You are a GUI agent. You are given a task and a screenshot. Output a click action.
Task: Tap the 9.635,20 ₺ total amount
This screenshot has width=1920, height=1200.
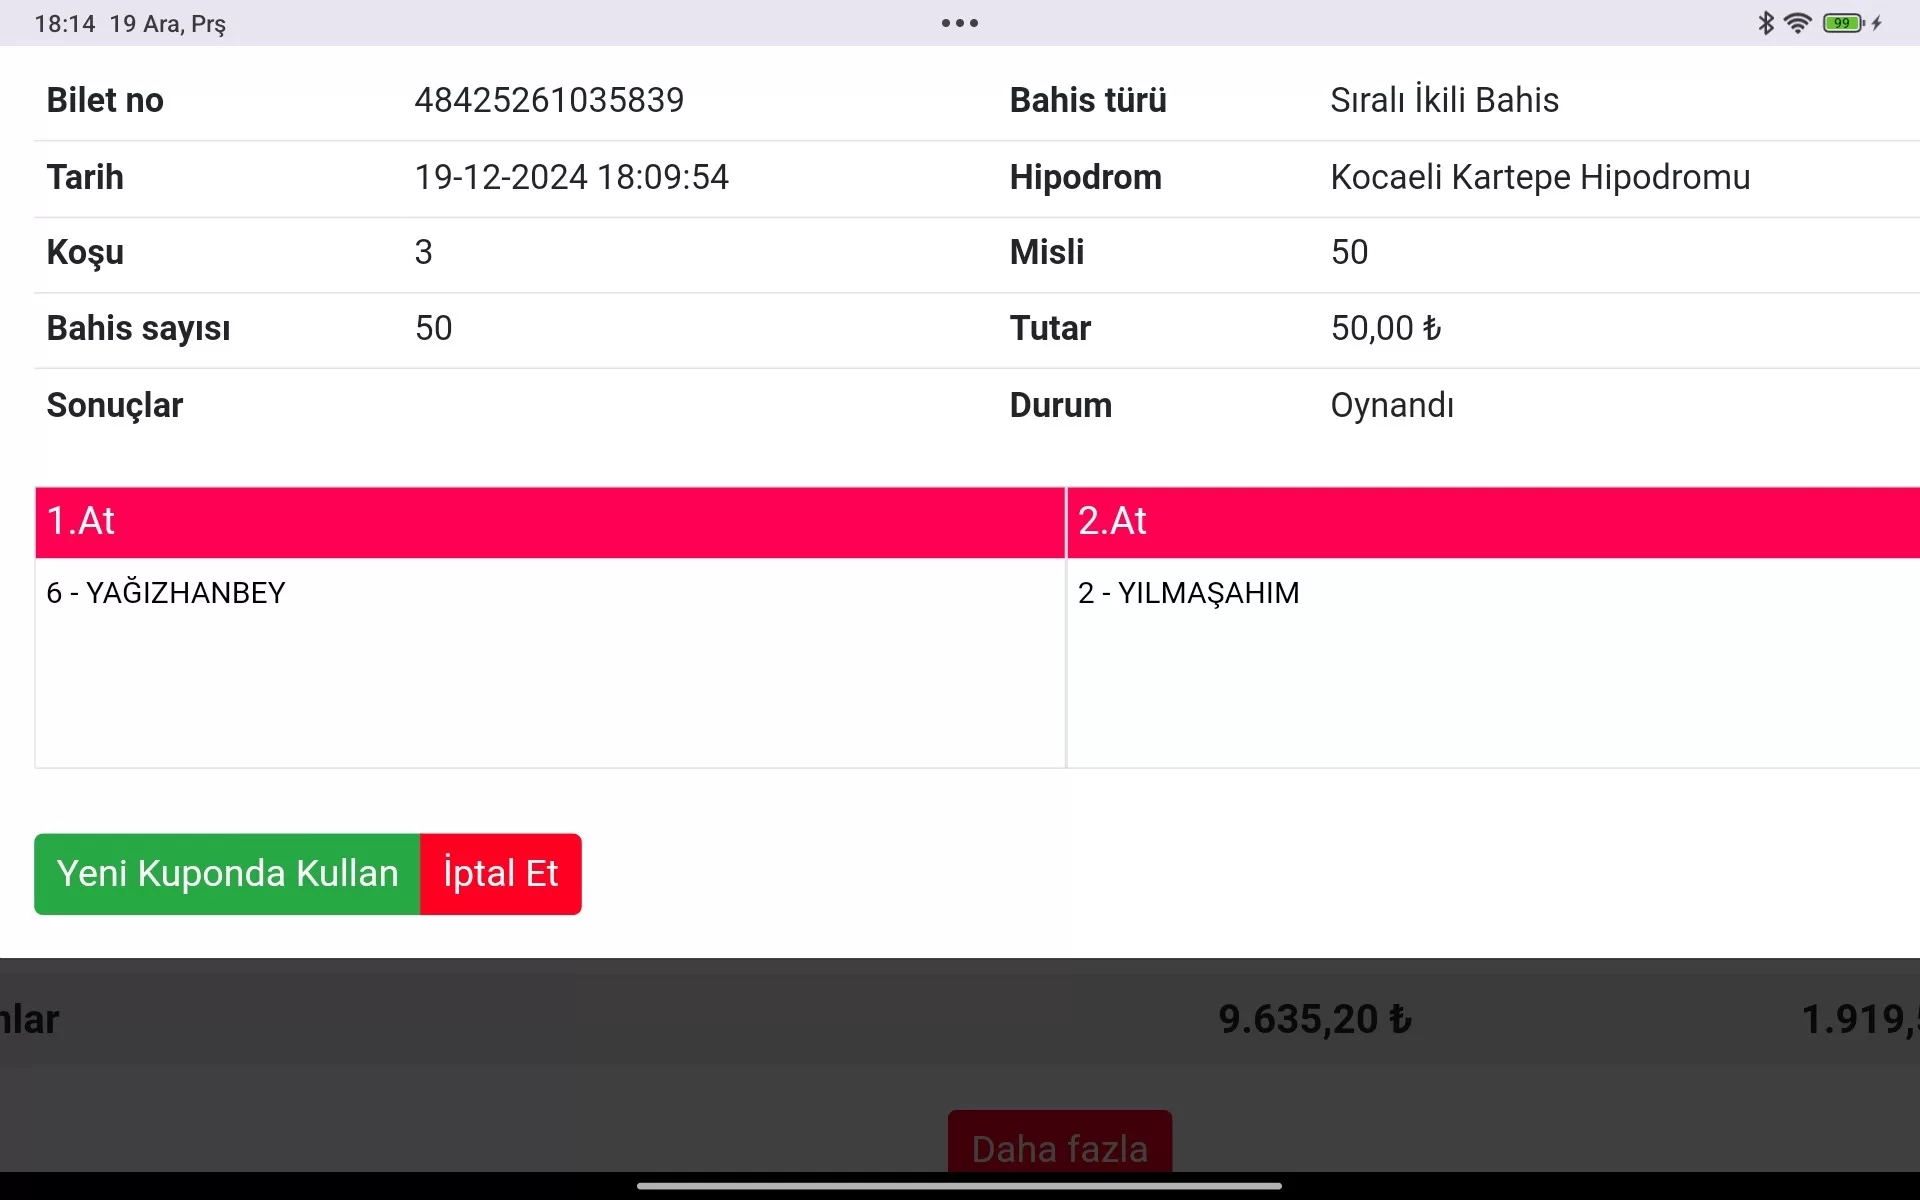point(1314,1019)
